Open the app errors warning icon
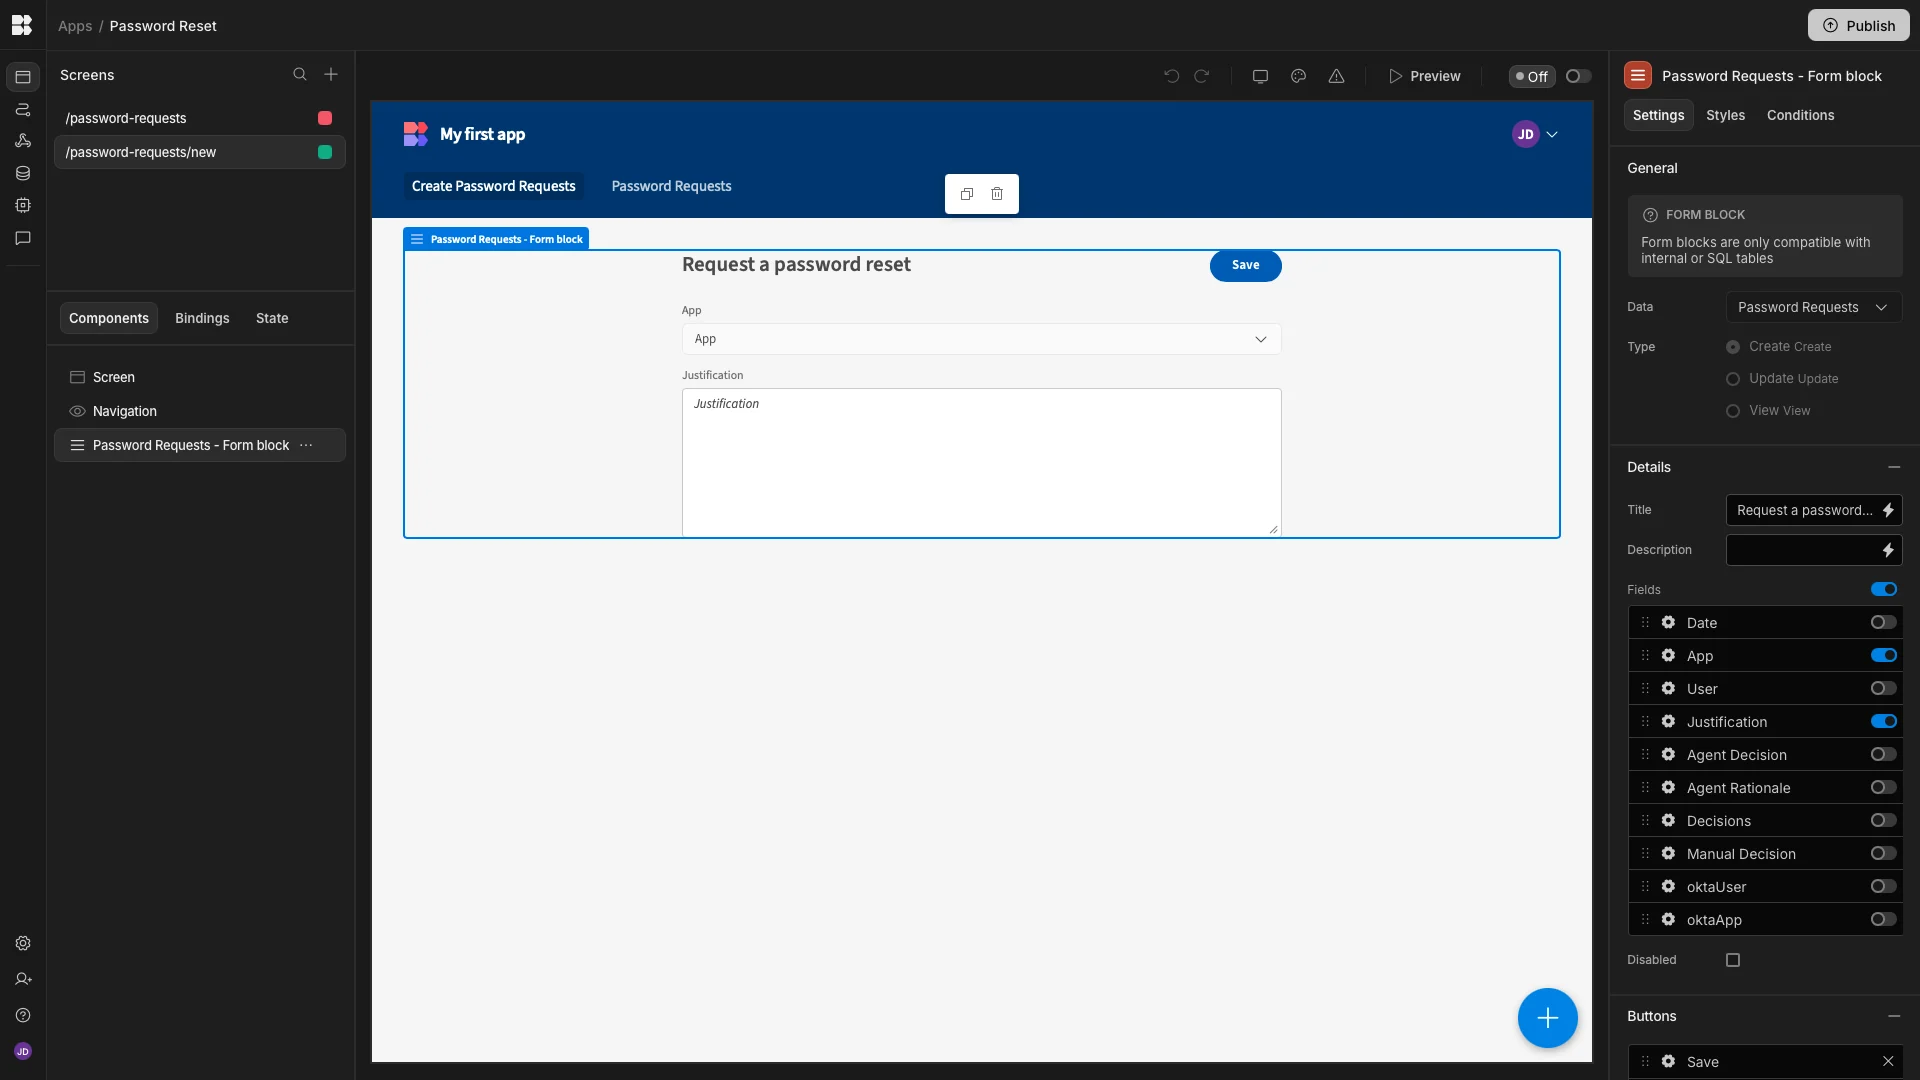This screenshot has width=1920, height=1080. [1337, 76]
